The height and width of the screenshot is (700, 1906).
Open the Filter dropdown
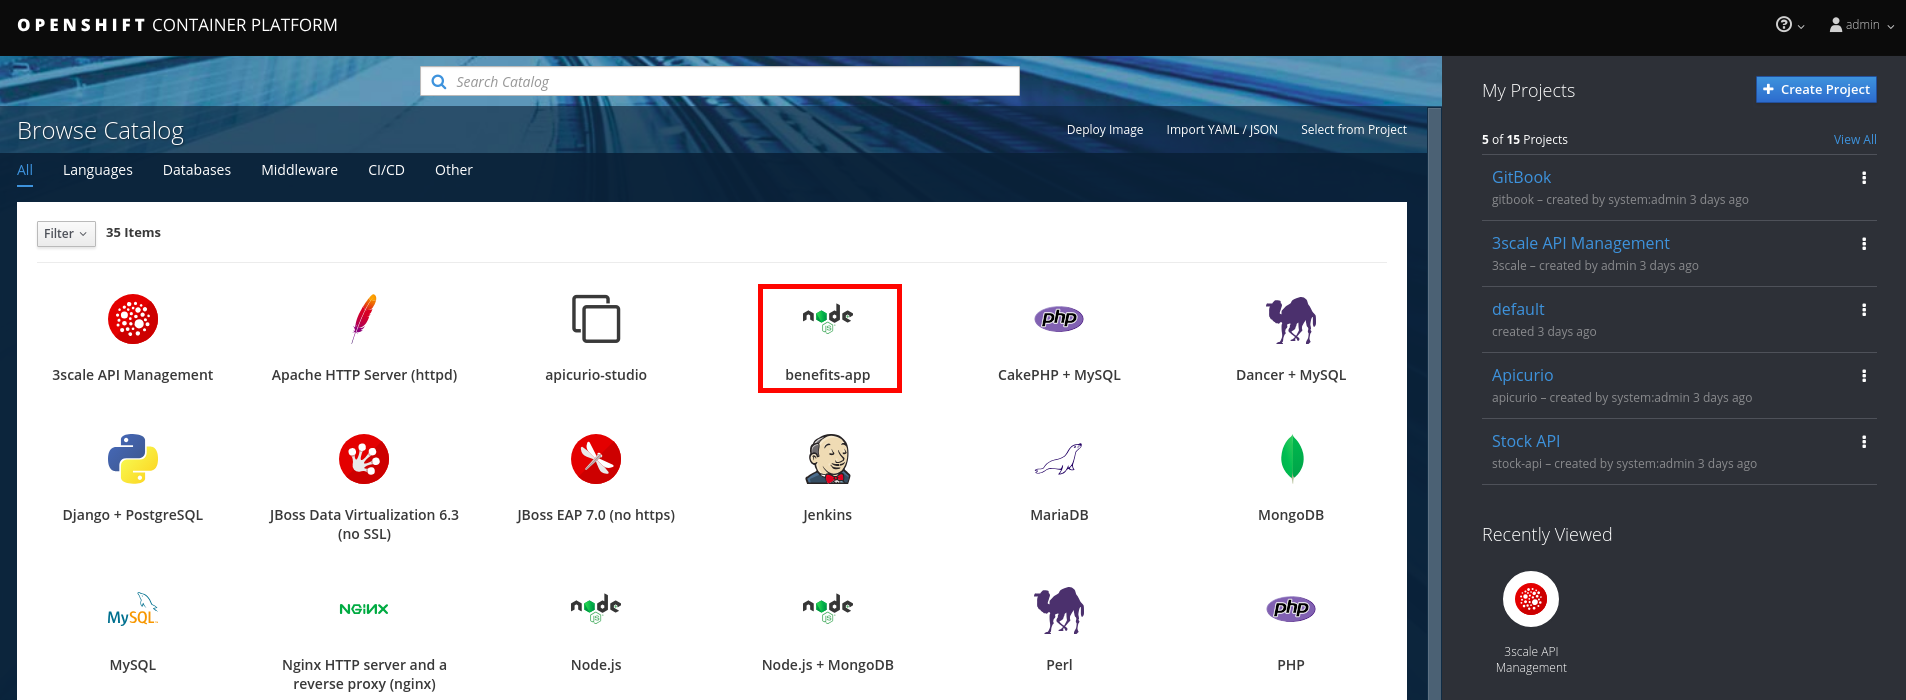tap(66, 234)
